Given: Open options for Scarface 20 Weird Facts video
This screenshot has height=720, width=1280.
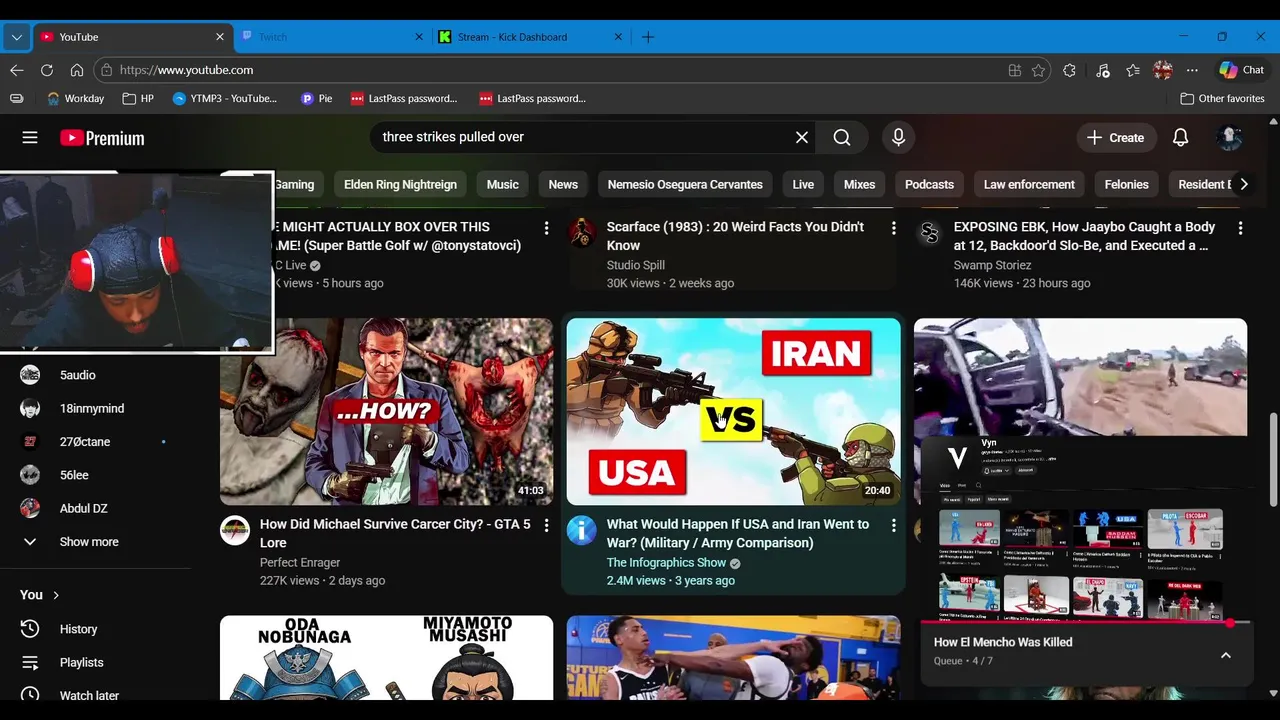Looking at the screenshot, I should coord(893,228).
